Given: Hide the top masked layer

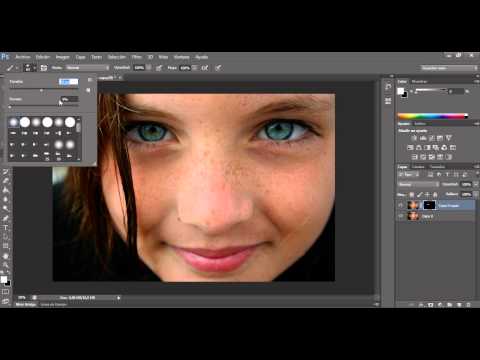Looking at the screenshot, I should [401, 205].
